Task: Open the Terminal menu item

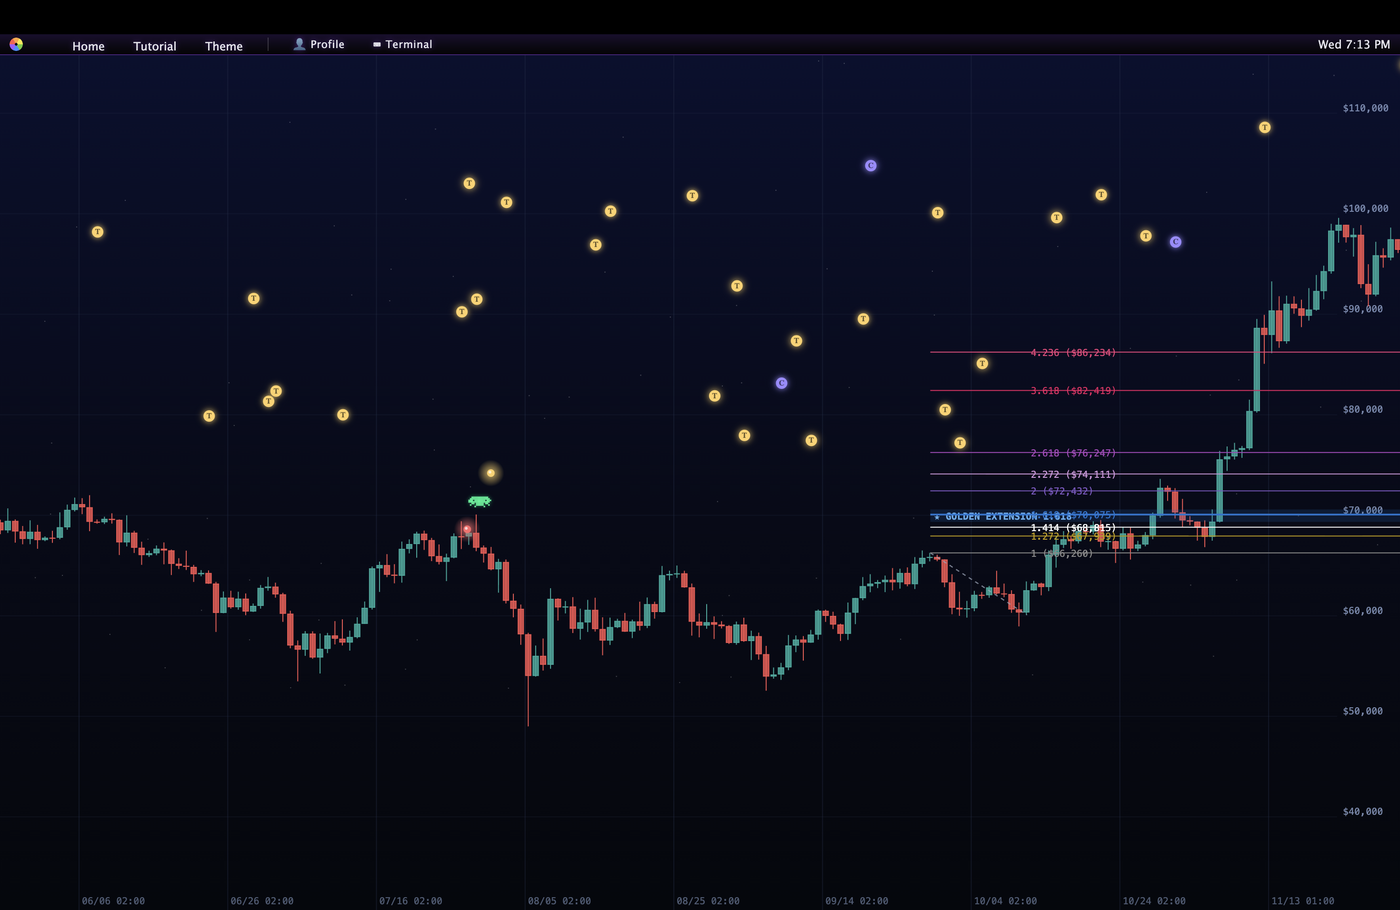Action: click(403, 44)
